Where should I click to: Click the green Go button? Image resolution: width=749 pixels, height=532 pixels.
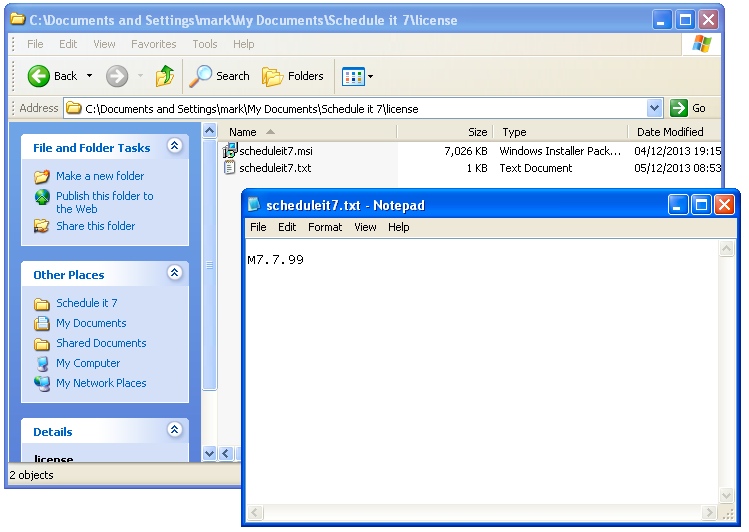(x=687, y=108)
